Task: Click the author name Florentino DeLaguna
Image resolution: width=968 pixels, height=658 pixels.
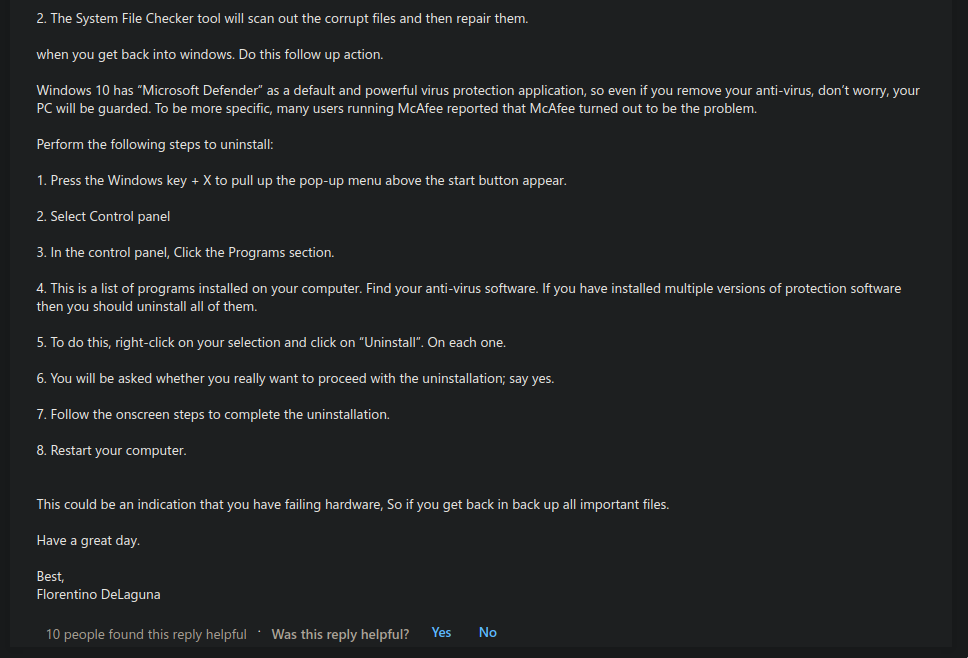Action: 98,594
